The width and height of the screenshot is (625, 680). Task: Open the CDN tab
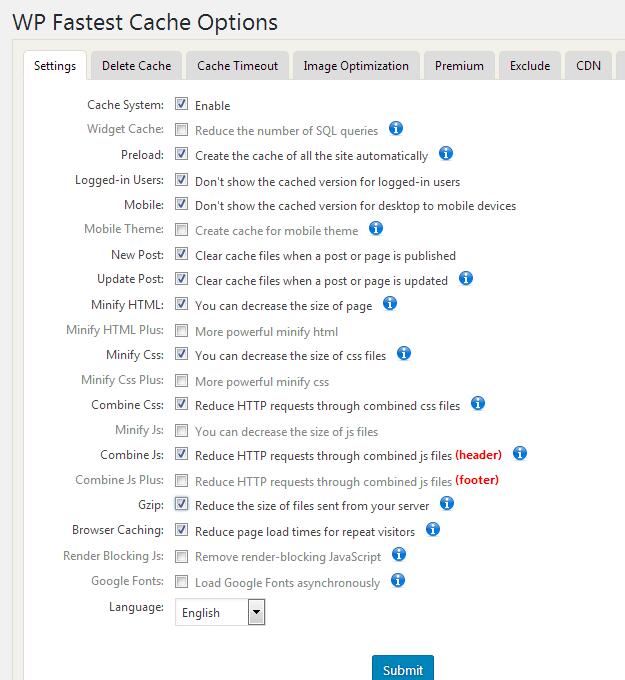coord(588,65)
